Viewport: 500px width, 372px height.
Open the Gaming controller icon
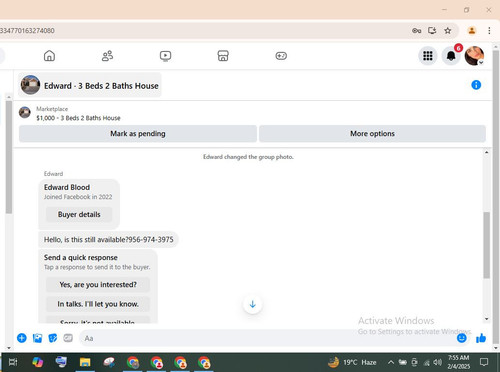pos(281,56)
